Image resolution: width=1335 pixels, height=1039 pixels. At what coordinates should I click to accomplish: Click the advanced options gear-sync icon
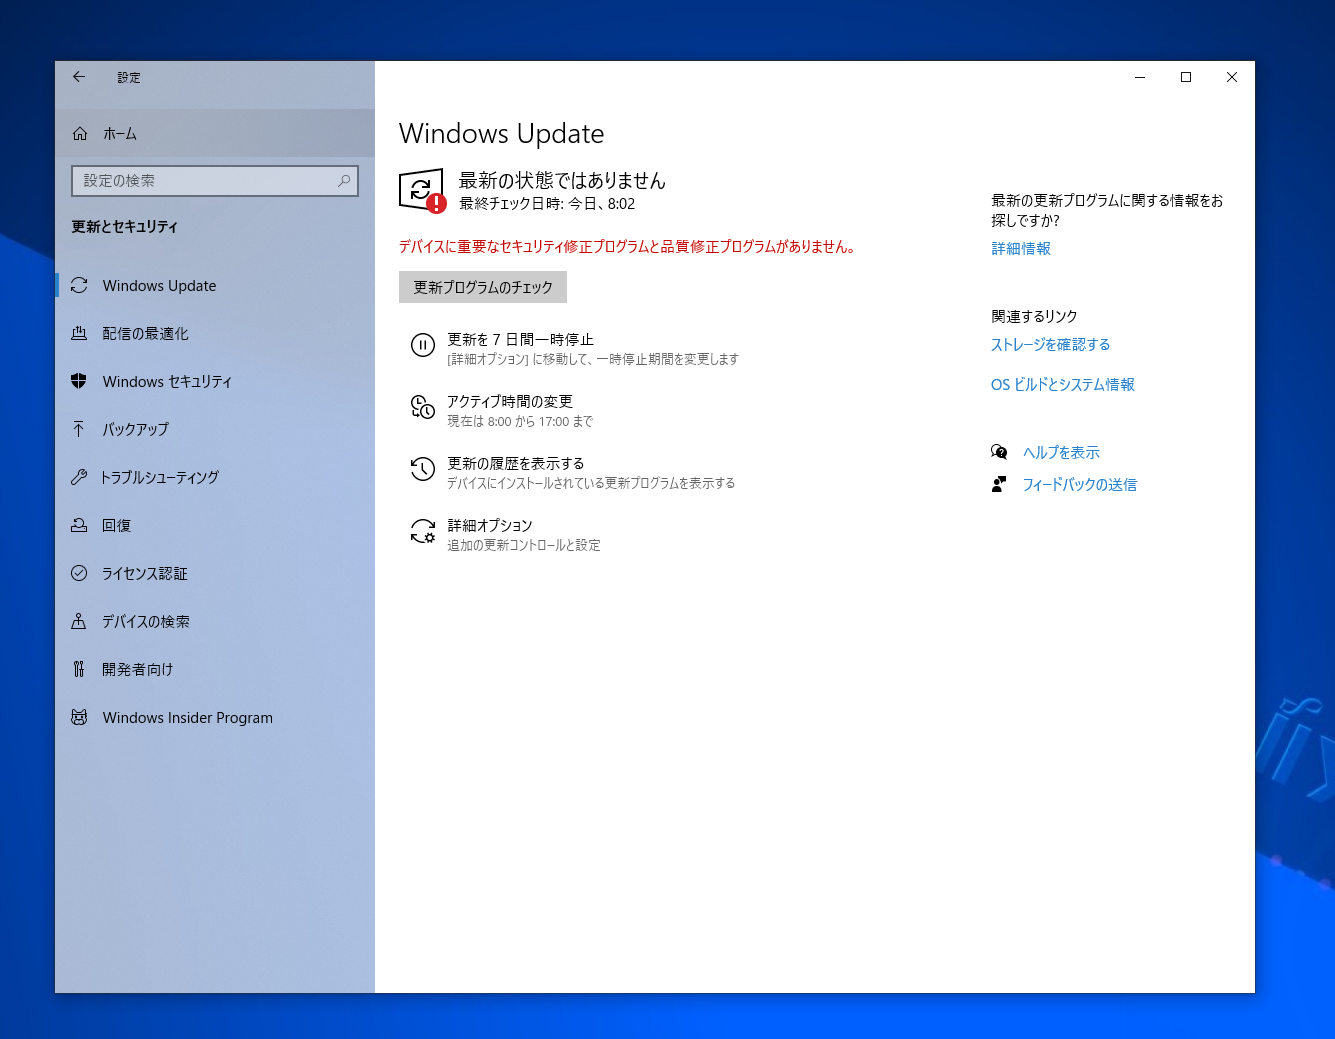tap(423, 532)
